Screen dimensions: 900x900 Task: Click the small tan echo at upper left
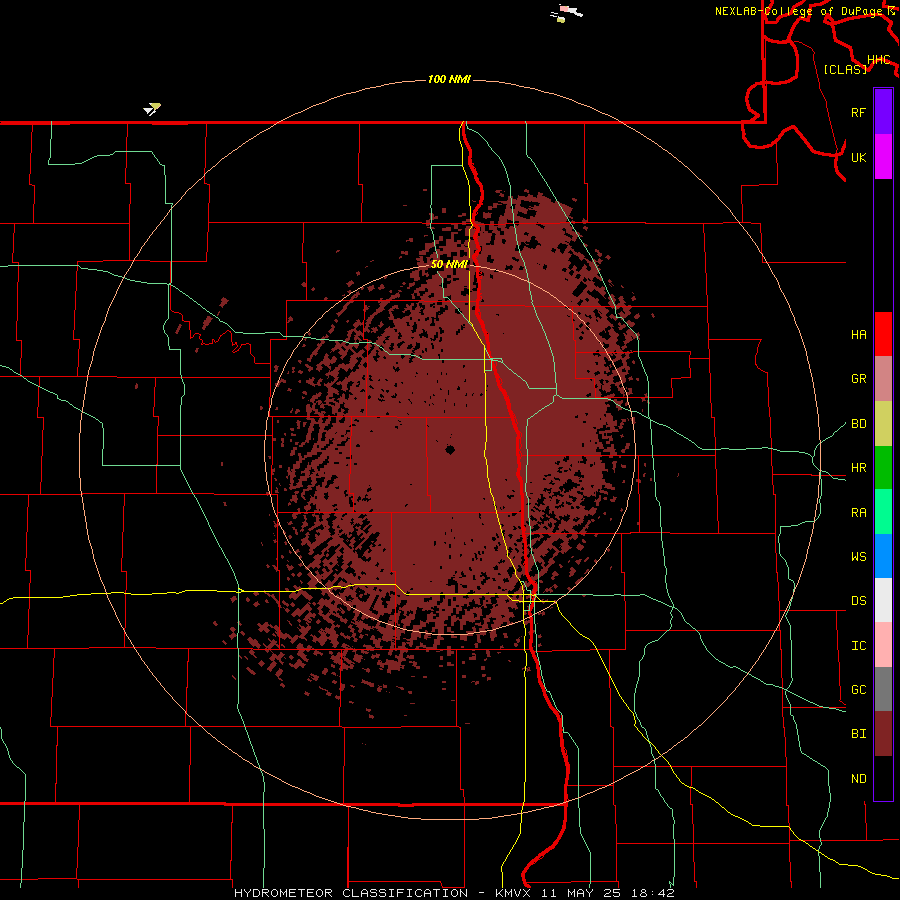point(152,109)
